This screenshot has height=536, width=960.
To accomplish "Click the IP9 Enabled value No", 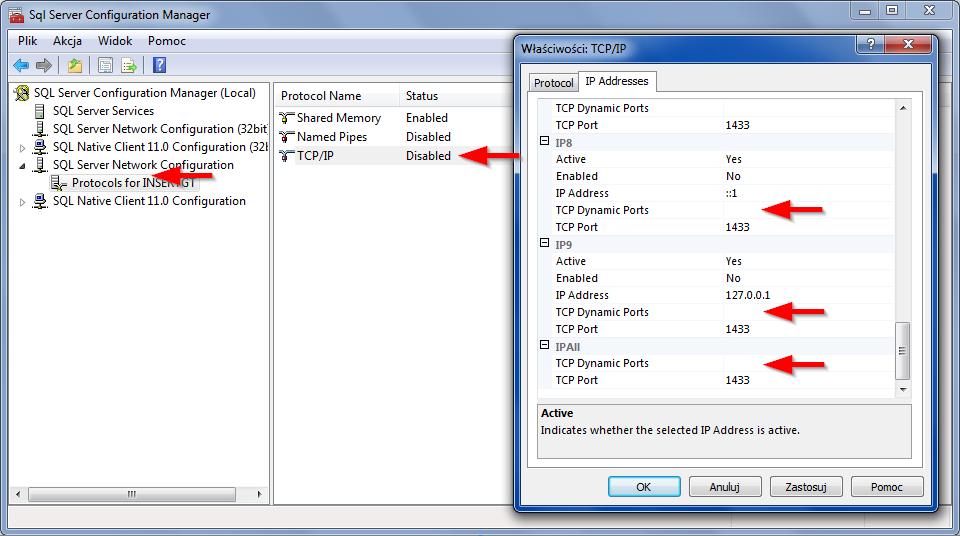I will pyautogui.click(x=733, y=278).
